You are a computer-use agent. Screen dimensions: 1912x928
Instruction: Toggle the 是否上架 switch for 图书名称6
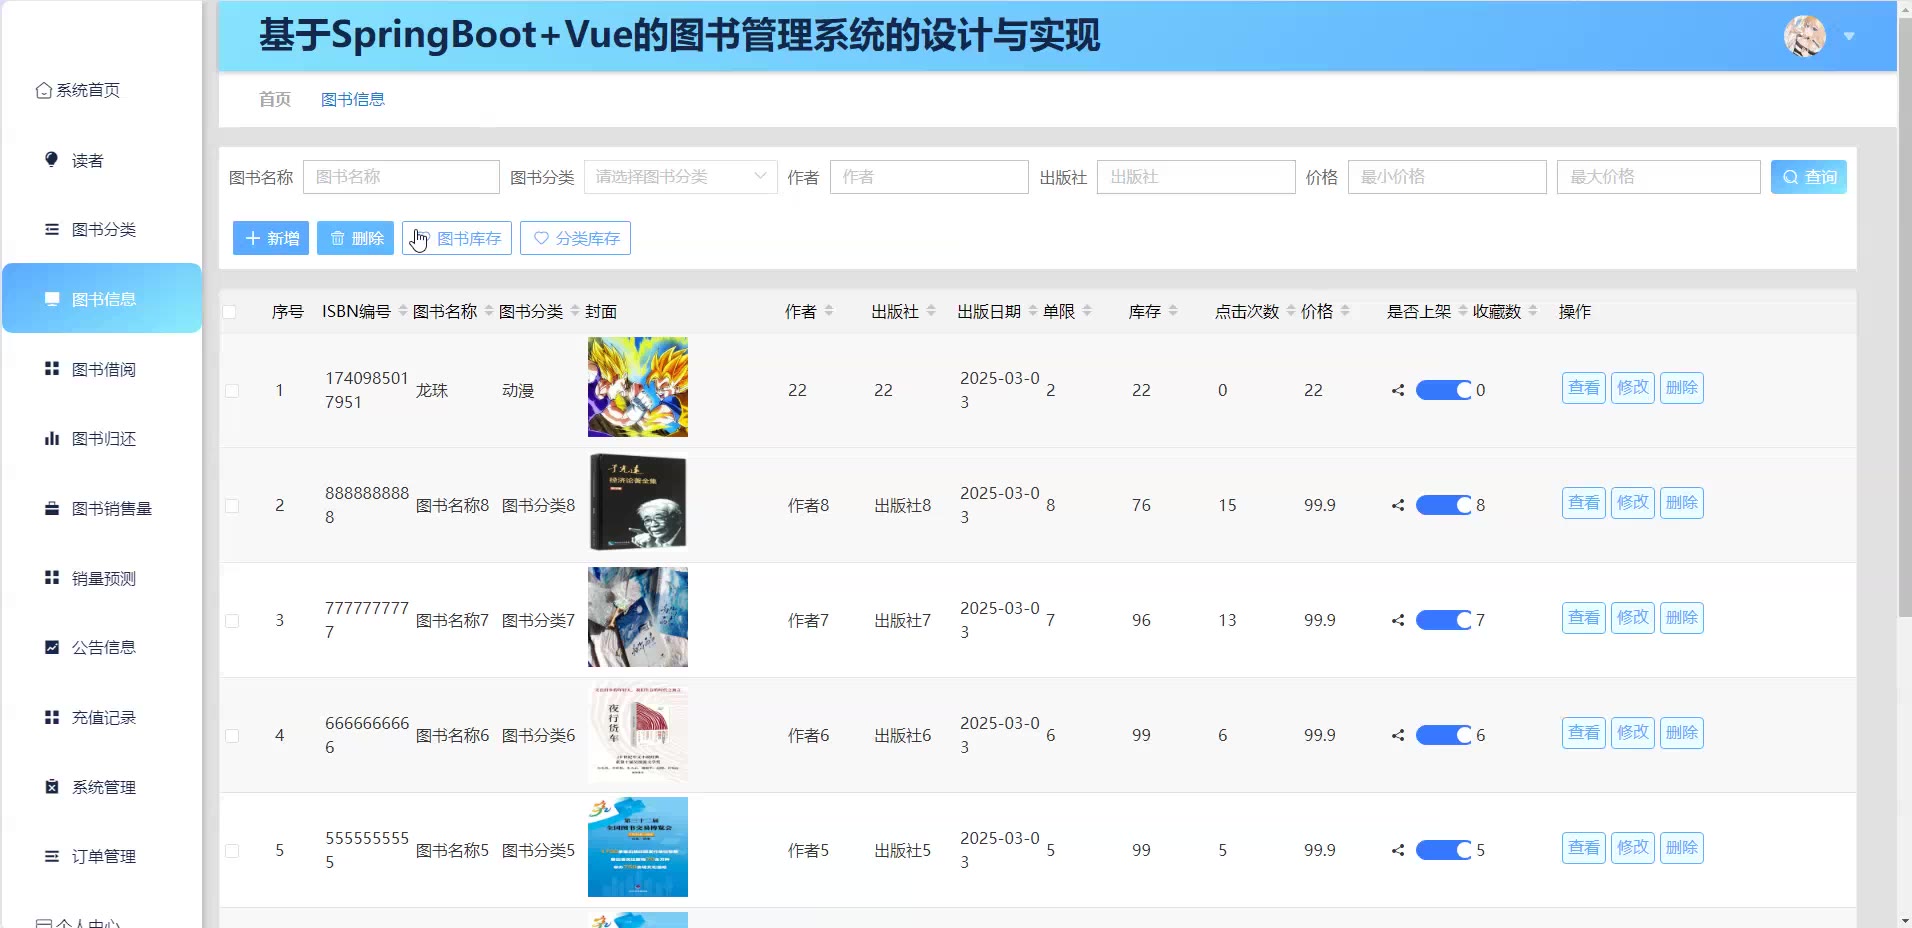(1444, 735)
